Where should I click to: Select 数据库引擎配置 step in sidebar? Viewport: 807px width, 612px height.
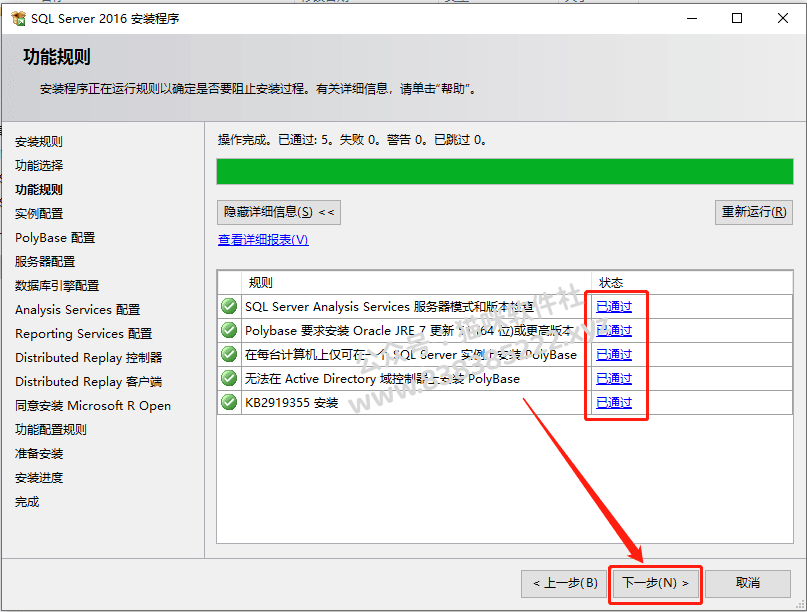(57, 286)
